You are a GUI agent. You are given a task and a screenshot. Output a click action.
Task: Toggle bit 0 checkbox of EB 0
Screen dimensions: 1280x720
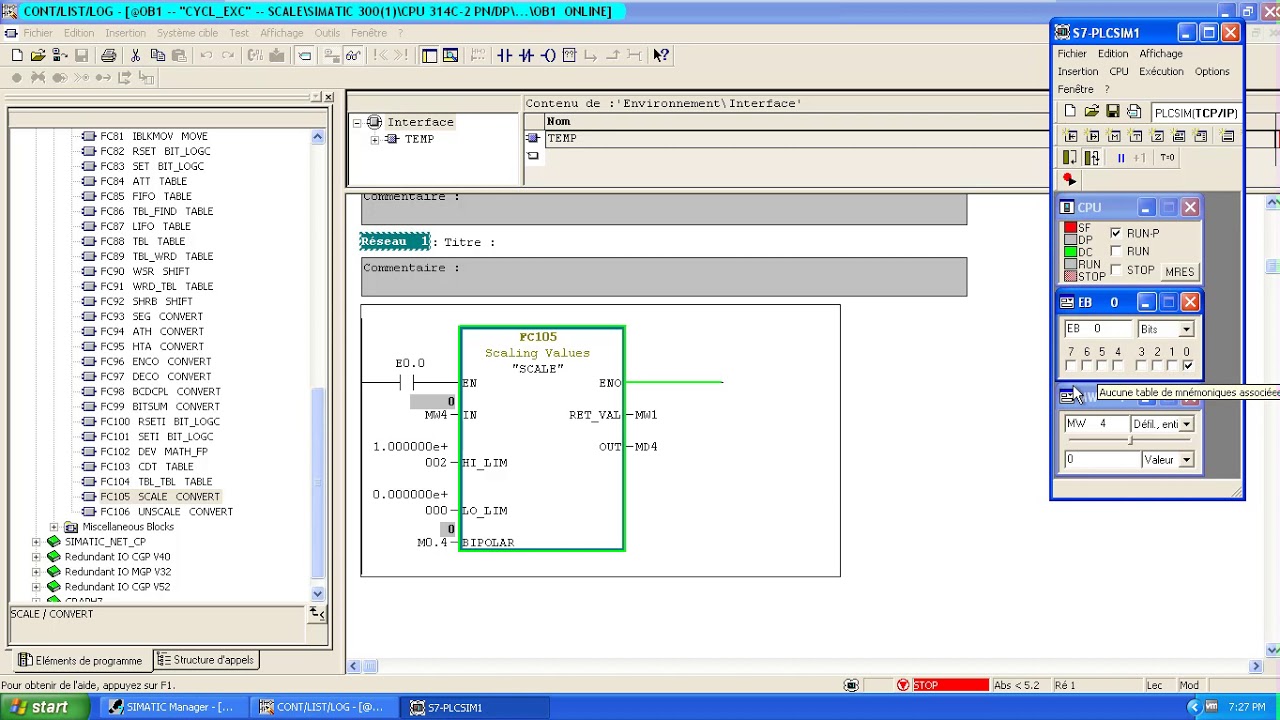1187,366
